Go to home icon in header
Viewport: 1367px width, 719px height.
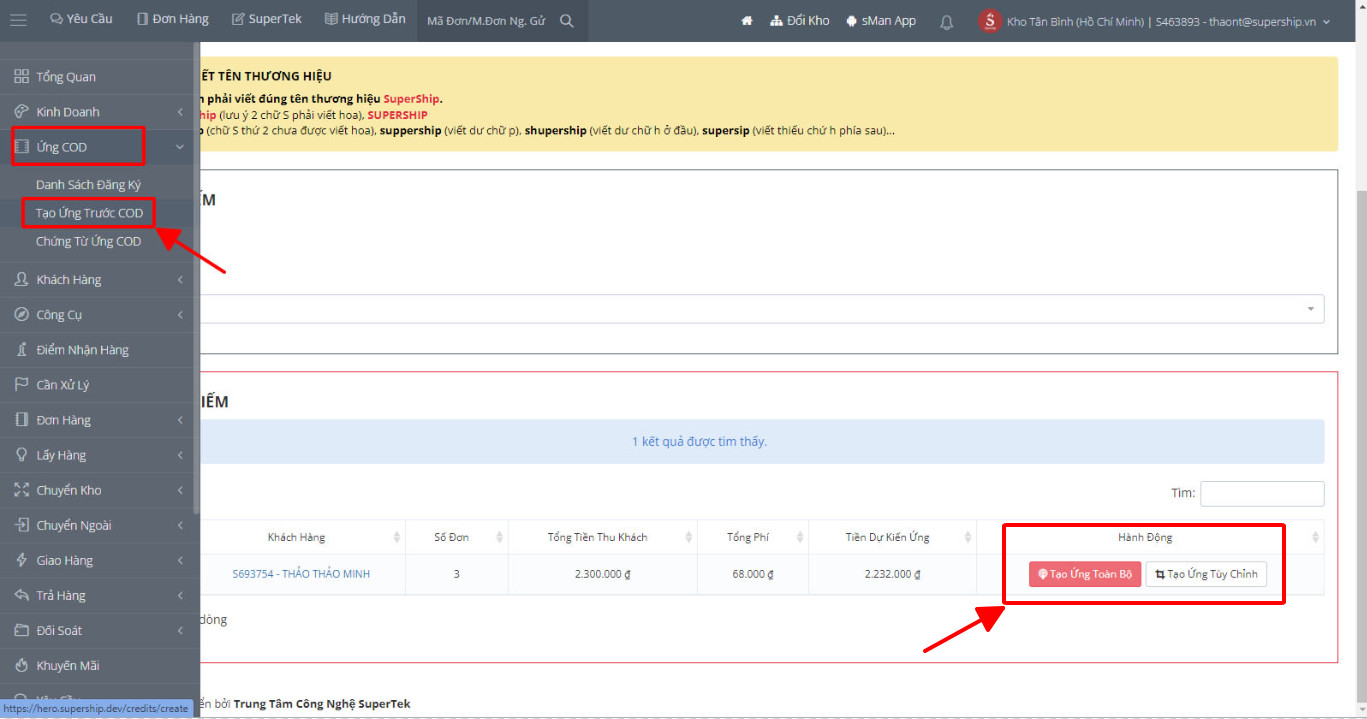click(746, 21)
